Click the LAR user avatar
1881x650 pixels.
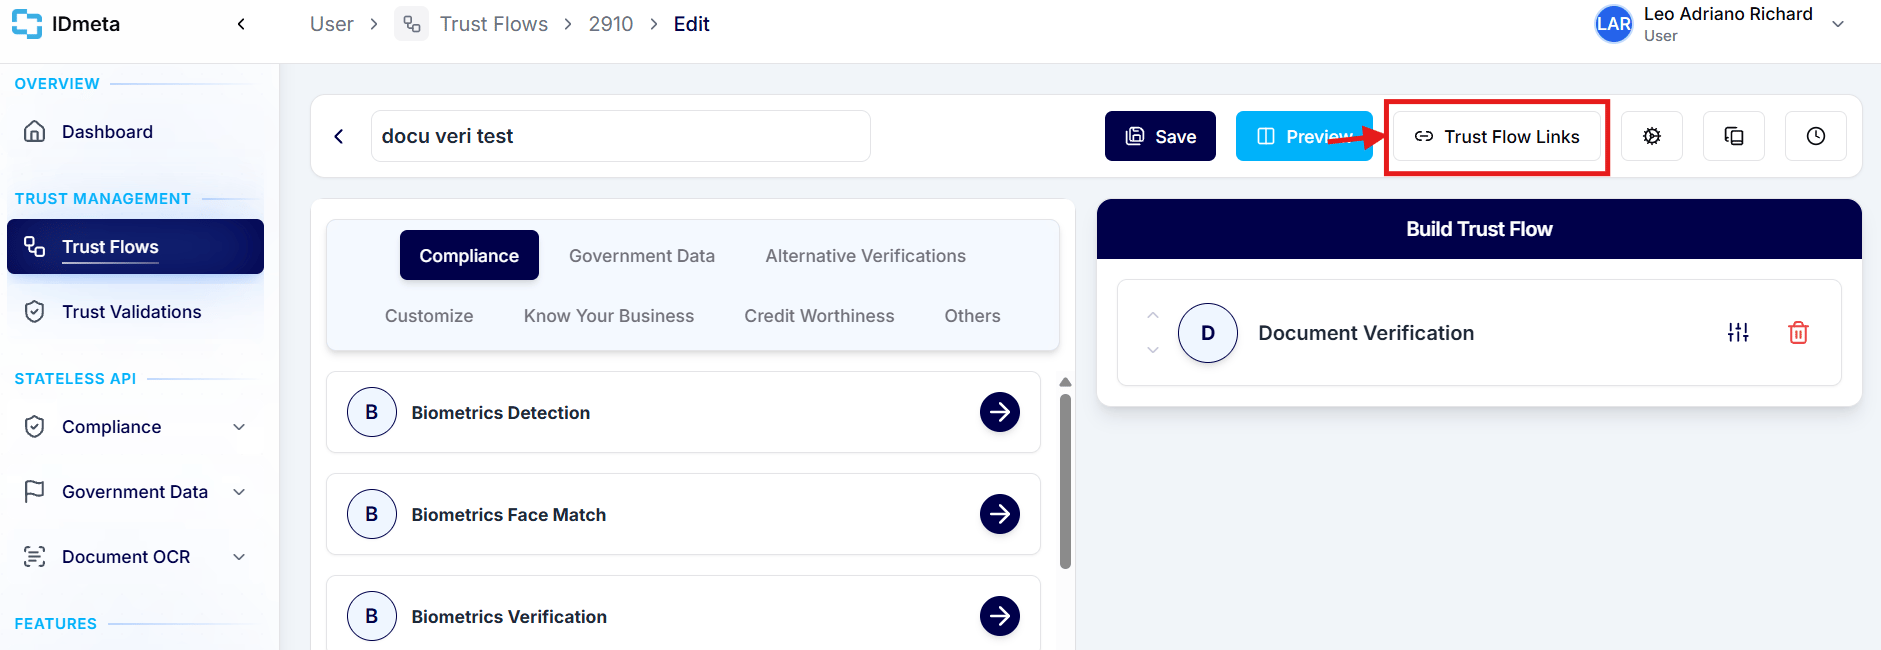pos(1614,24)
